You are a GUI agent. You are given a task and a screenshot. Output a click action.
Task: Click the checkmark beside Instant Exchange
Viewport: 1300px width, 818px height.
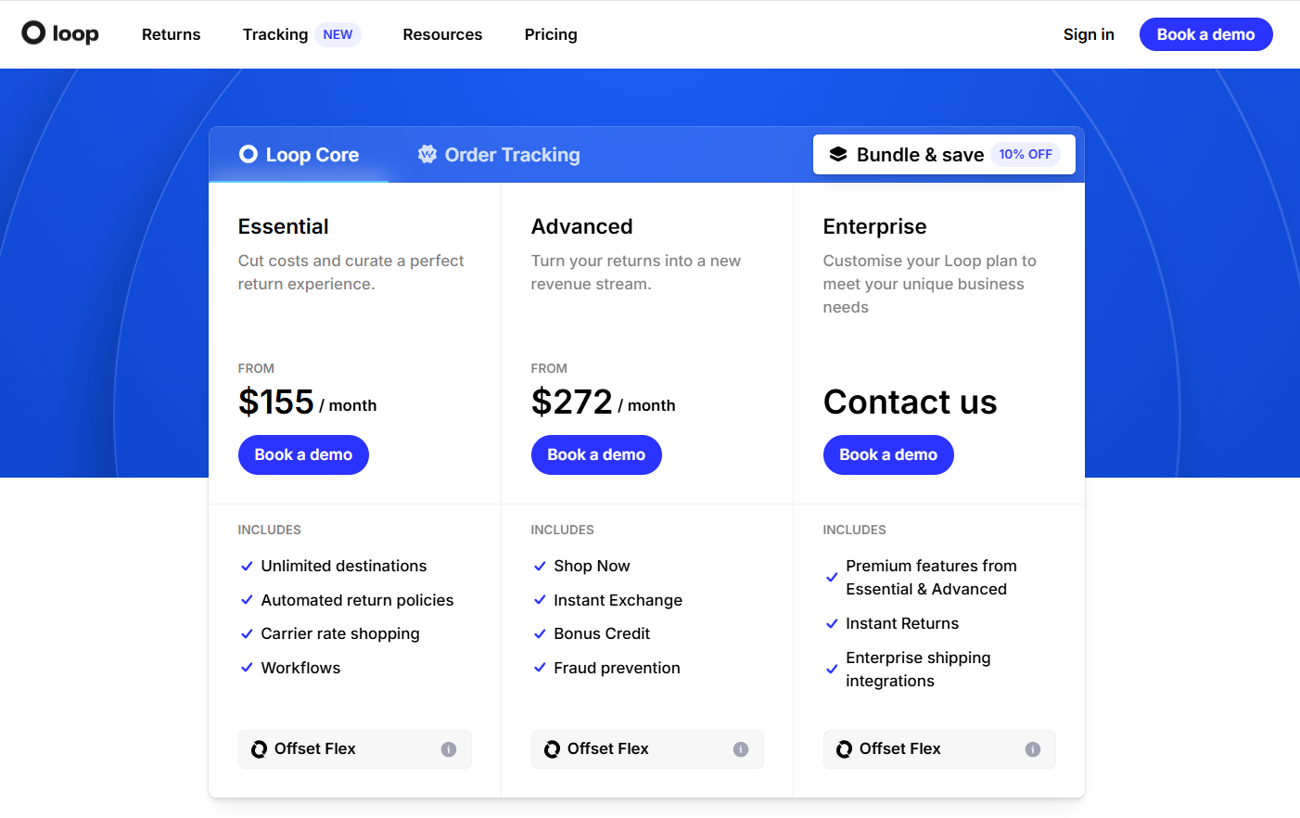point(539,600)
